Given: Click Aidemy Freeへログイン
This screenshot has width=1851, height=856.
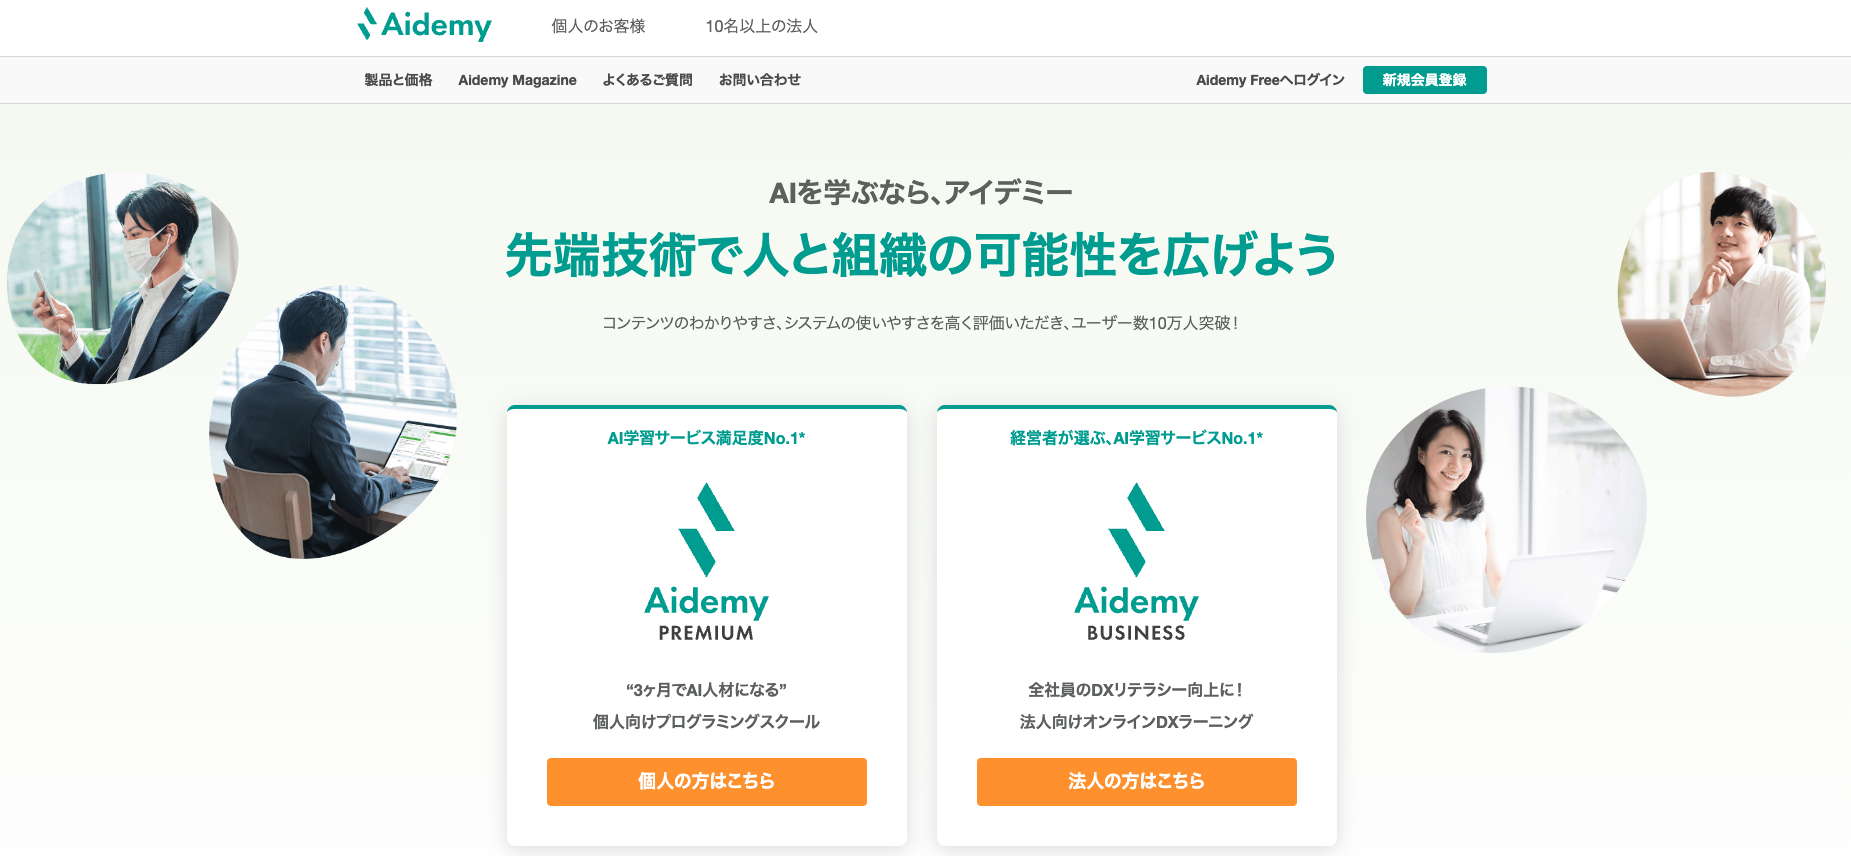Looking at the screenshot, I should point(1270,79).
